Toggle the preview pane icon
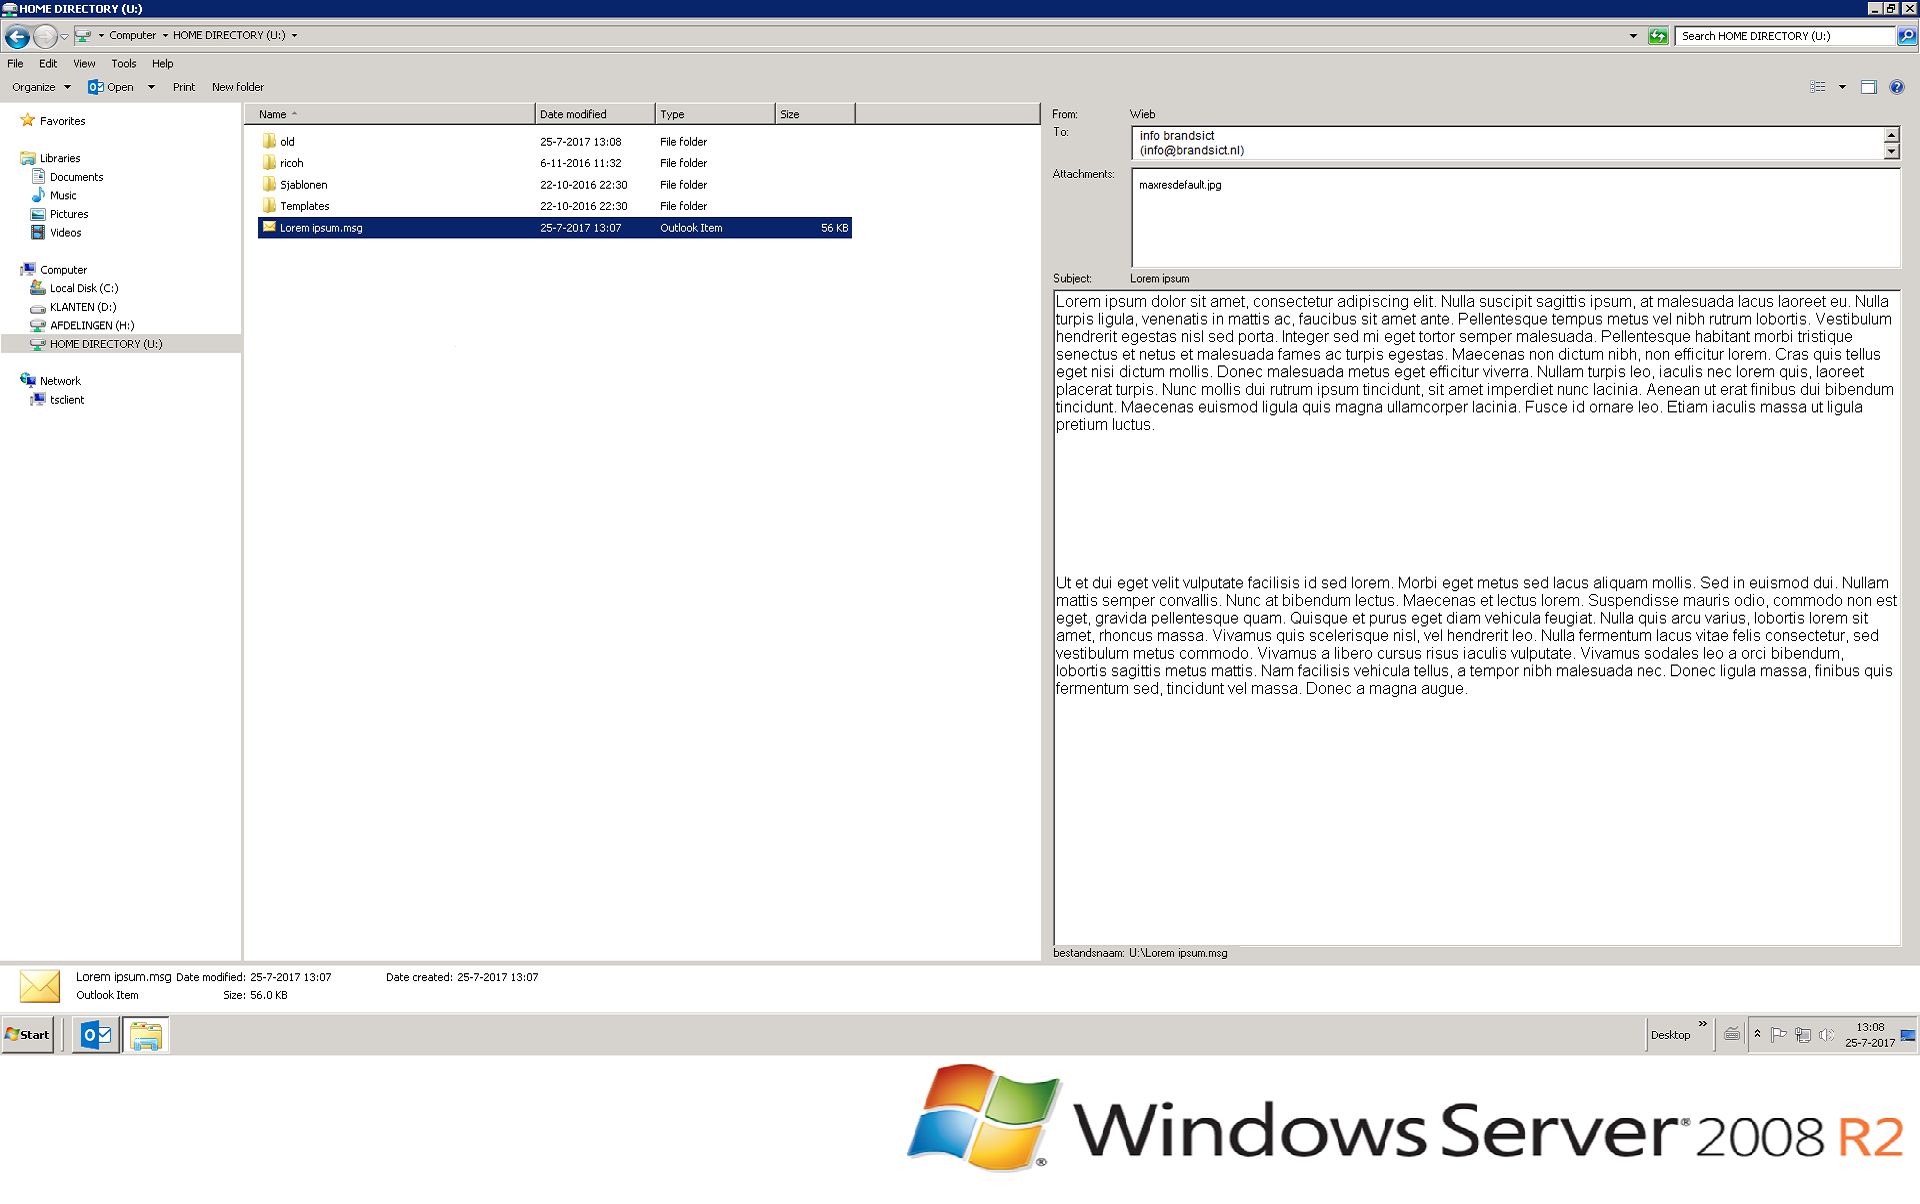1920x1204 pixels. pyautogui.click(x=1868, y=87)
